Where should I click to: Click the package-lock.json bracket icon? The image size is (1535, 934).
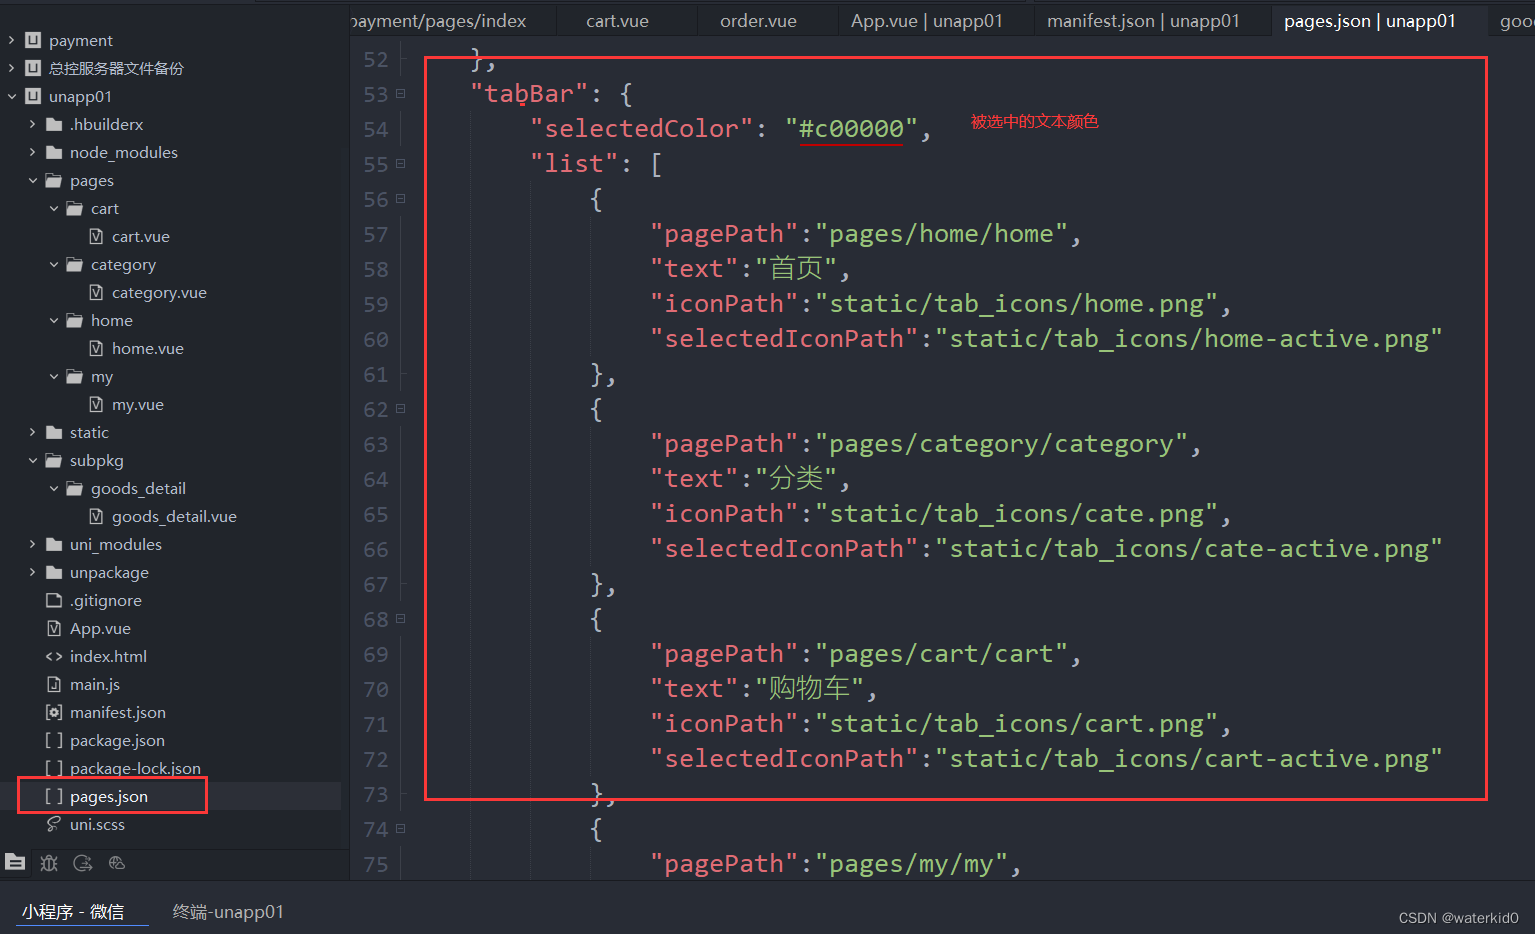[x=54, y=768]
